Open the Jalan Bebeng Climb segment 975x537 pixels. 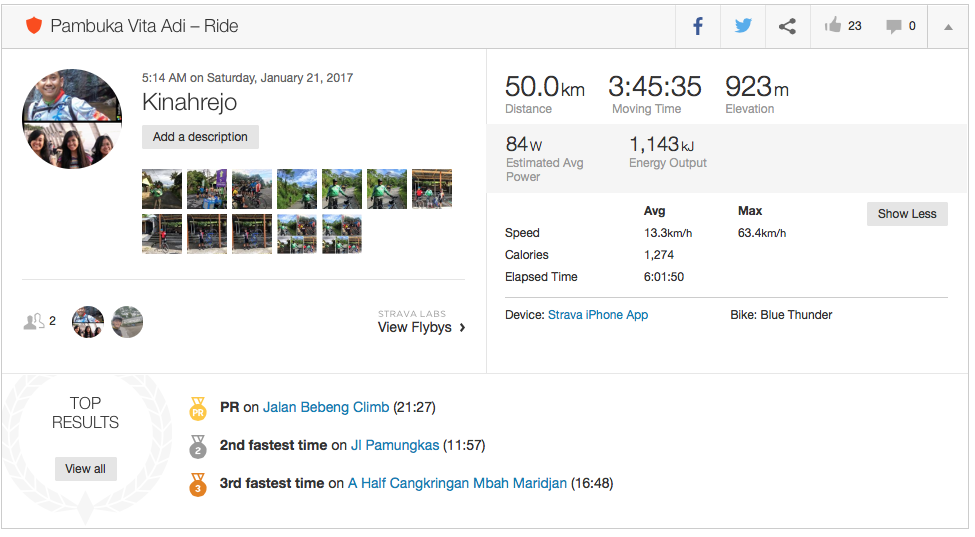pos(326,408)
